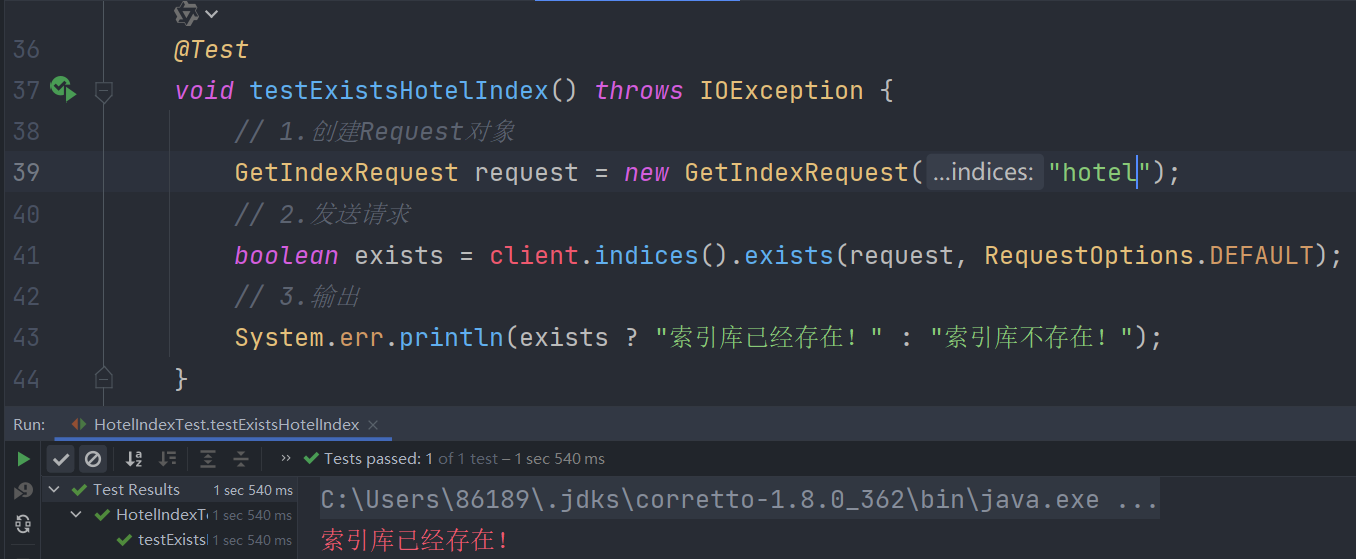Click the comment '// 1.创建Request对象'
The image size is (1356, 559).
[375, 131]
